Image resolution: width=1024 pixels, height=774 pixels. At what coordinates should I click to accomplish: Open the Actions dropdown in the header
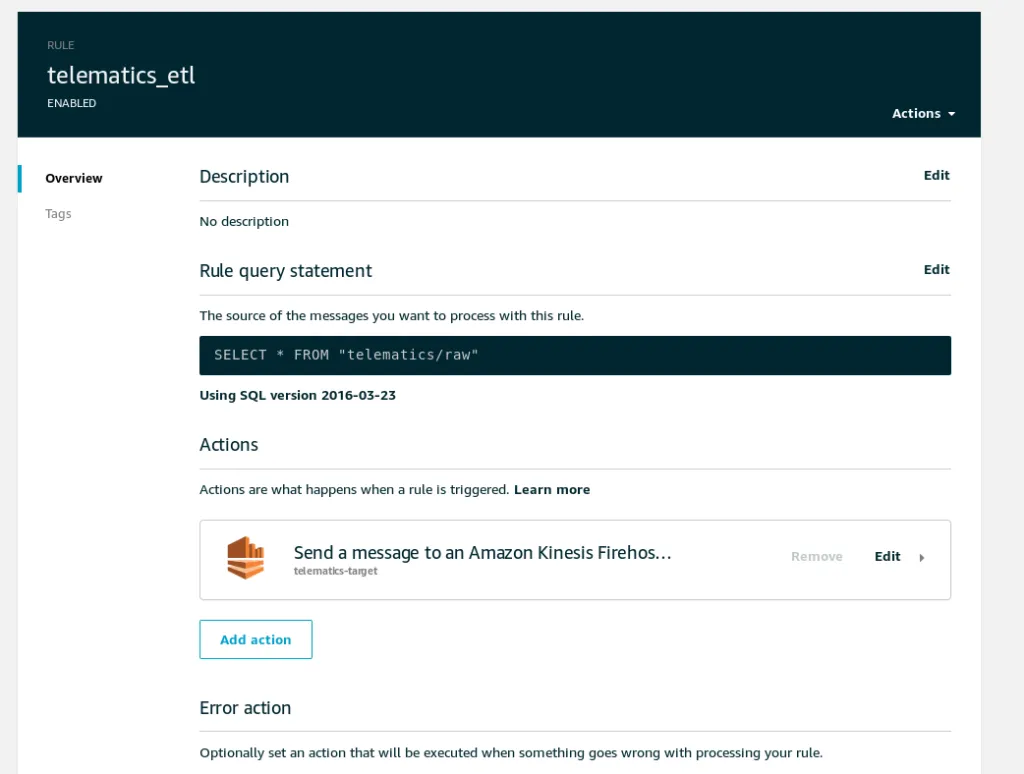[x=923, y=114]
